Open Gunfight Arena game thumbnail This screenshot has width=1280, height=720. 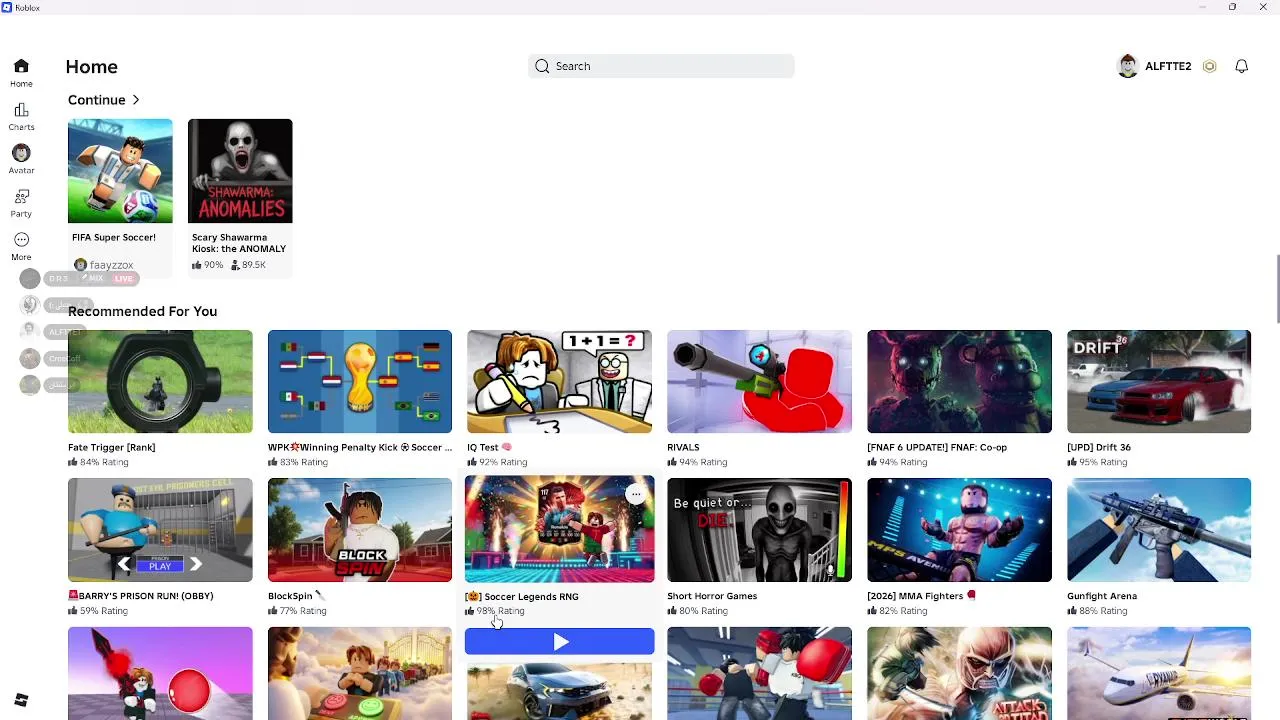click(1159, 530)
